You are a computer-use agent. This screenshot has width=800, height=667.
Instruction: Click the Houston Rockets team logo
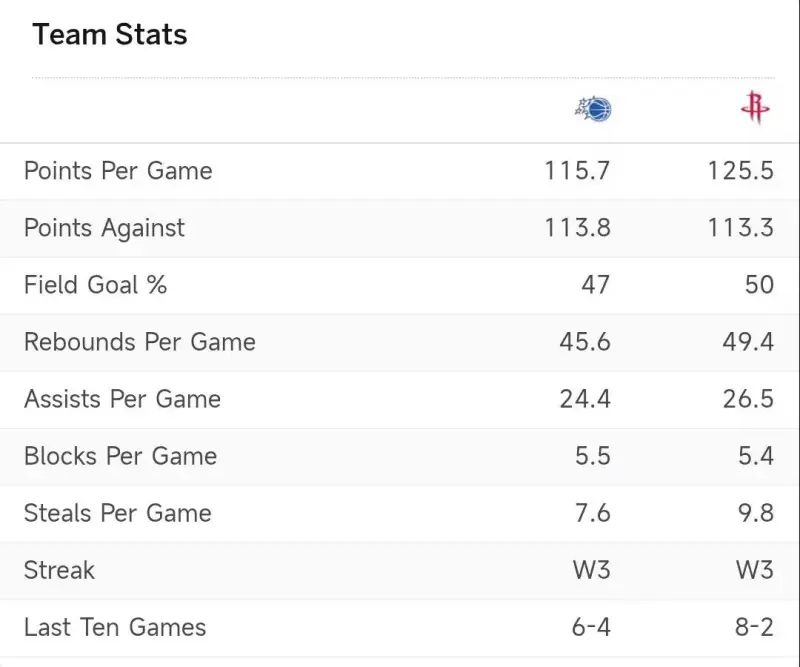point(755,107)
